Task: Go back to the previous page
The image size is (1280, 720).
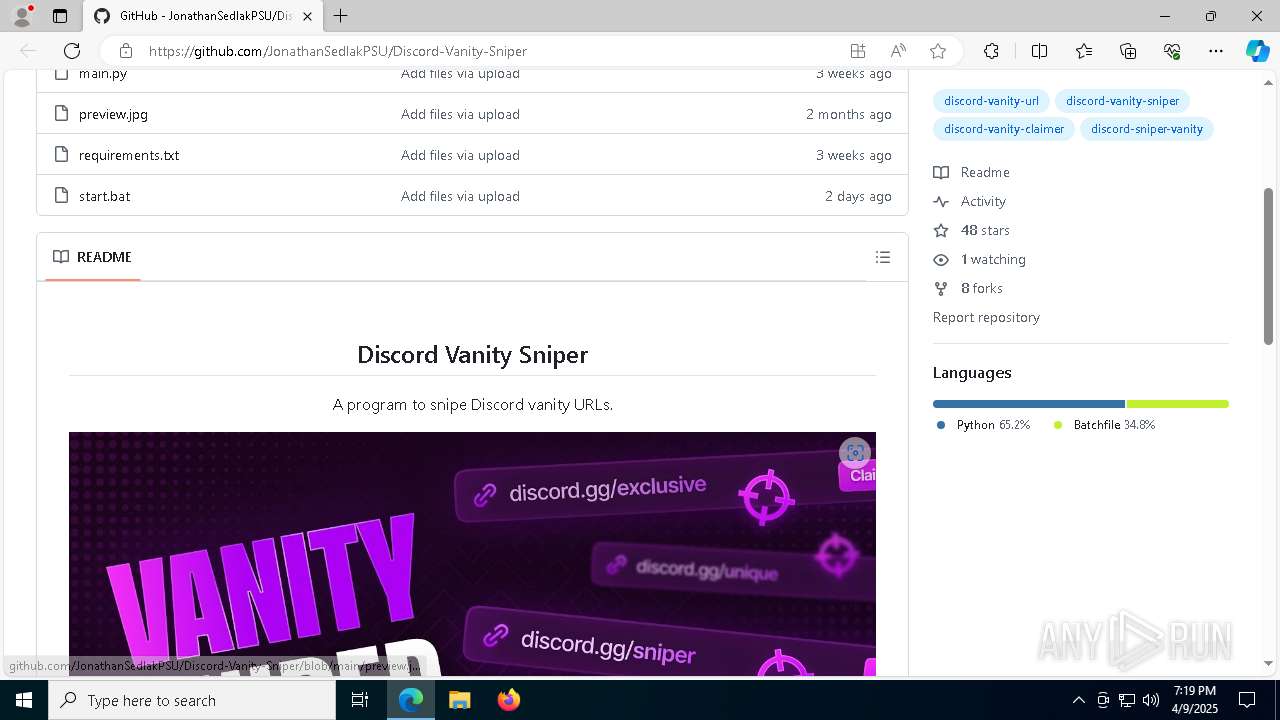Action: coord(28,51)
